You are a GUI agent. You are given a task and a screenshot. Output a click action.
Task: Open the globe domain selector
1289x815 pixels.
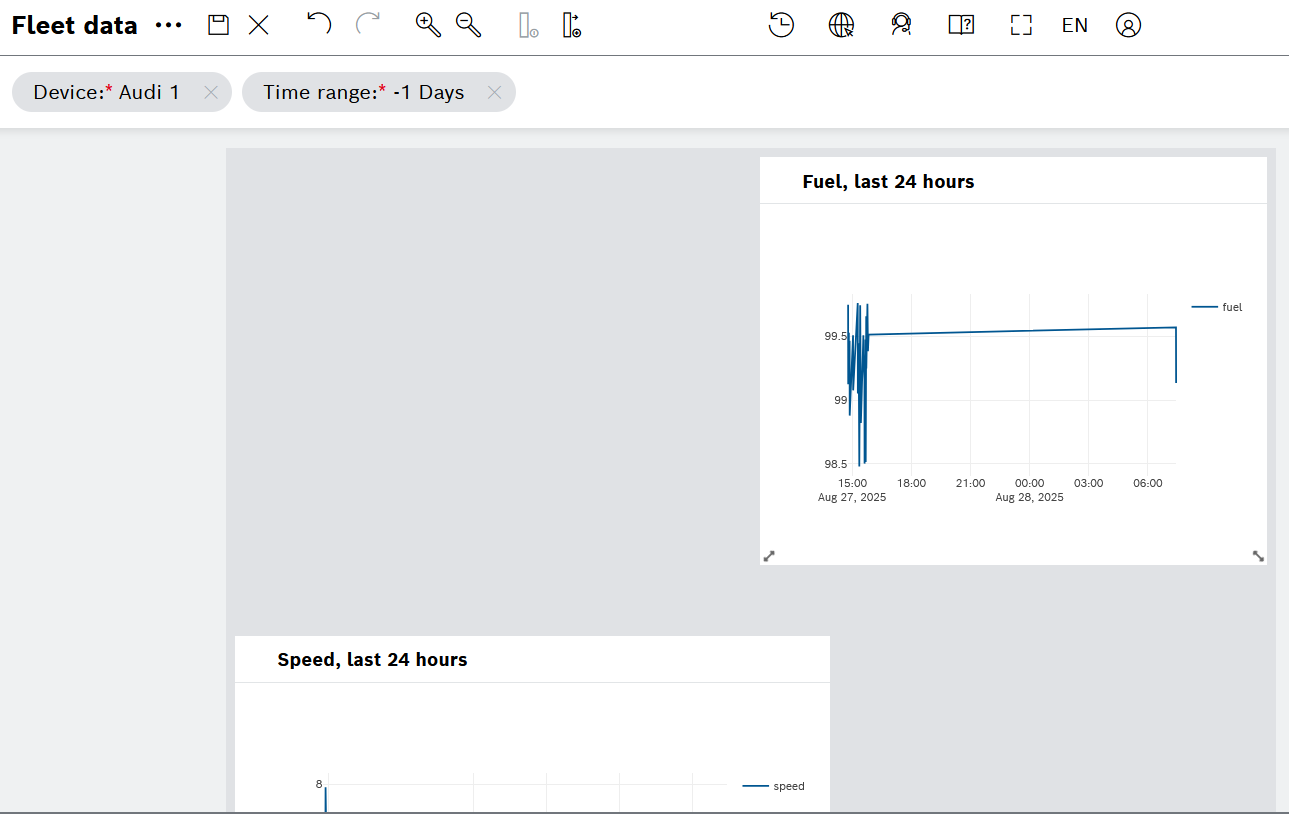click(x=841, y=26)
